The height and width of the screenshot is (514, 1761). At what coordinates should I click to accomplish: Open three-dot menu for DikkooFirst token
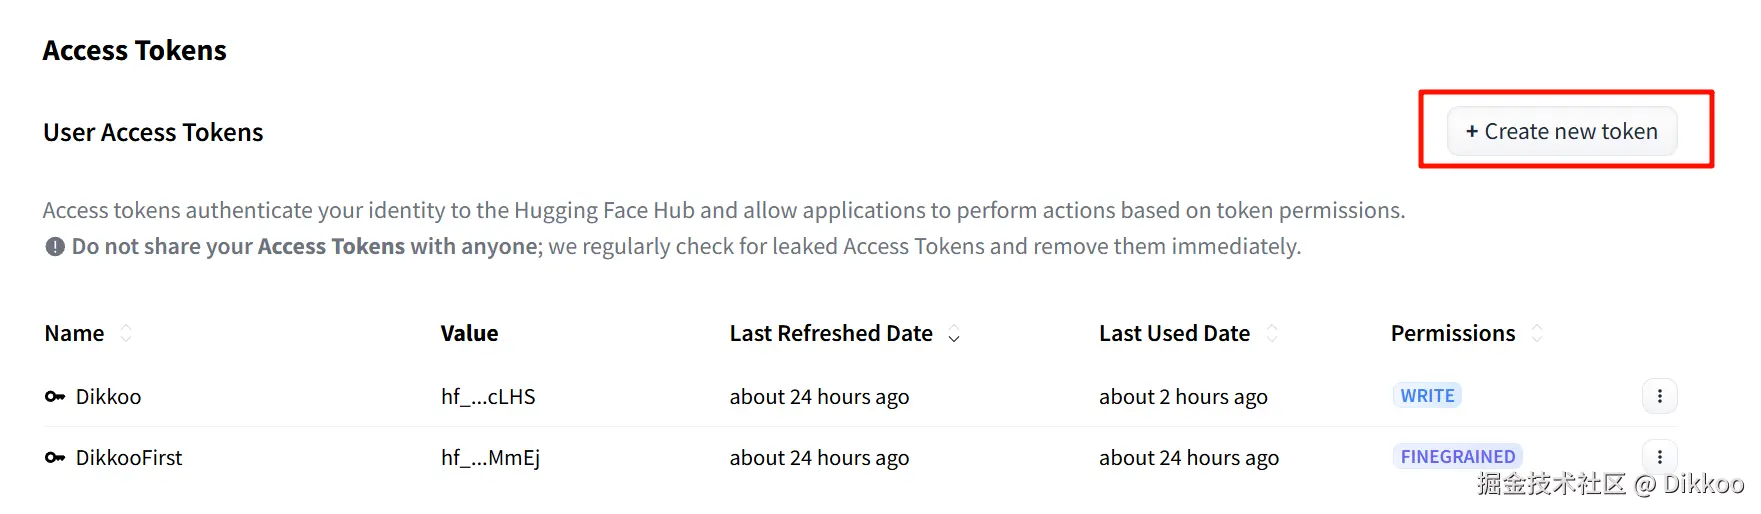pos(1659,457)
